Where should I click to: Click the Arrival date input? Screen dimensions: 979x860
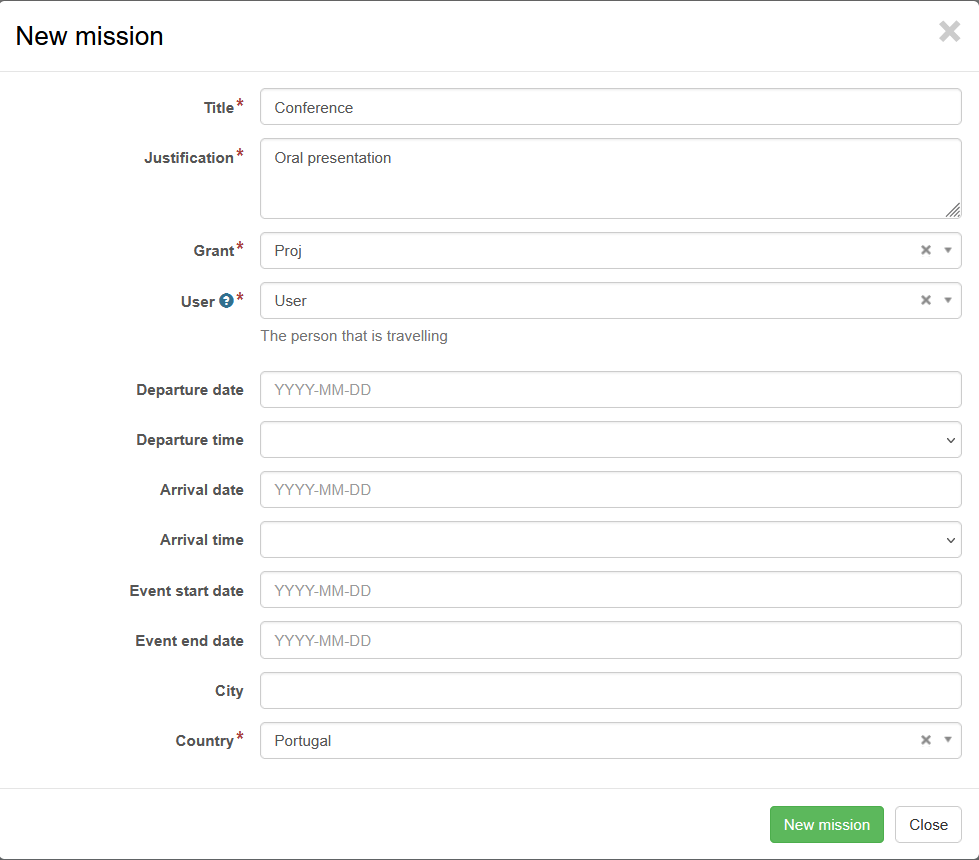(610, 490)
